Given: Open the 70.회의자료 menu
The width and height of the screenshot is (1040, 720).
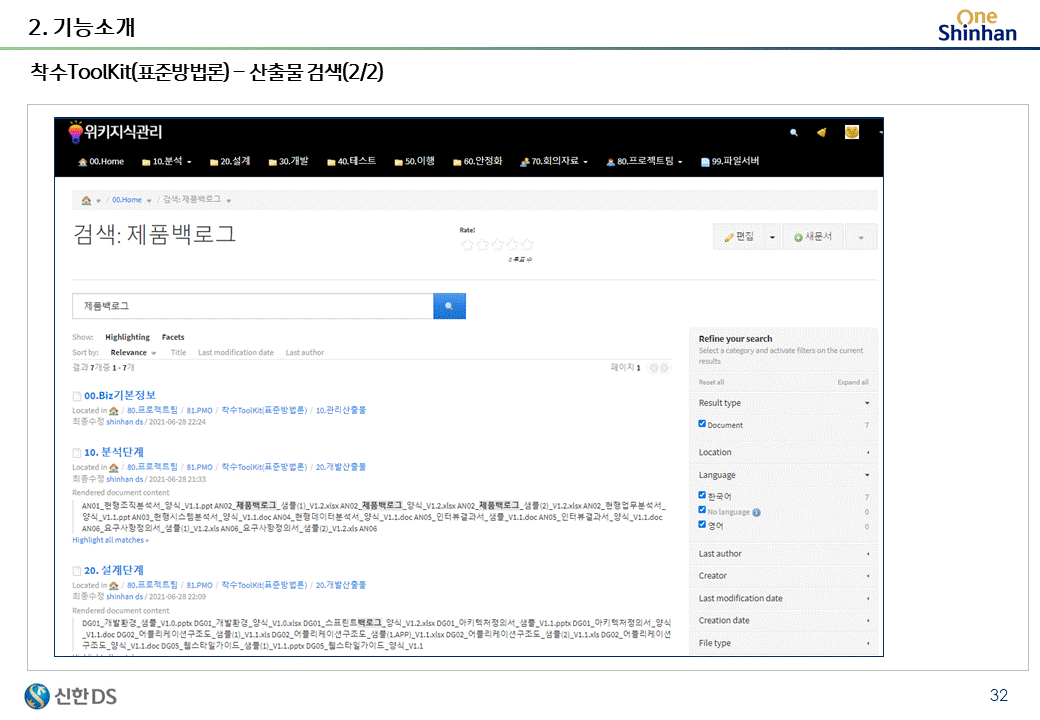Looking at the screenshot, I should 554,162.
